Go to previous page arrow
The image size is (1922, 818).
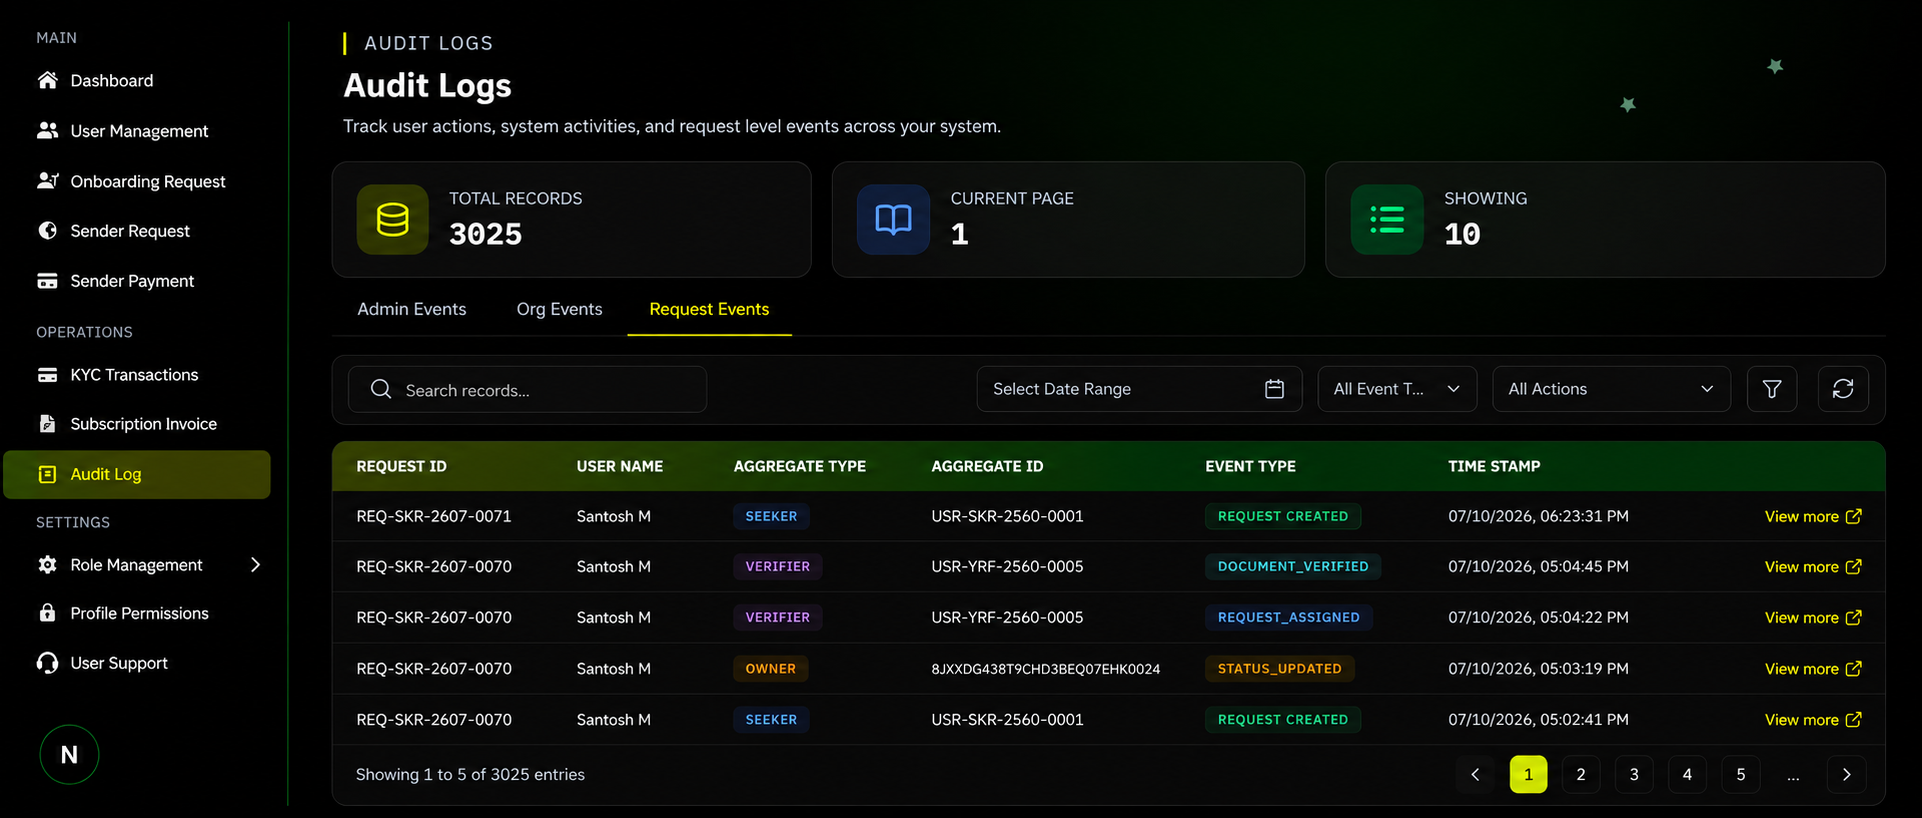tap(1475, 774)
